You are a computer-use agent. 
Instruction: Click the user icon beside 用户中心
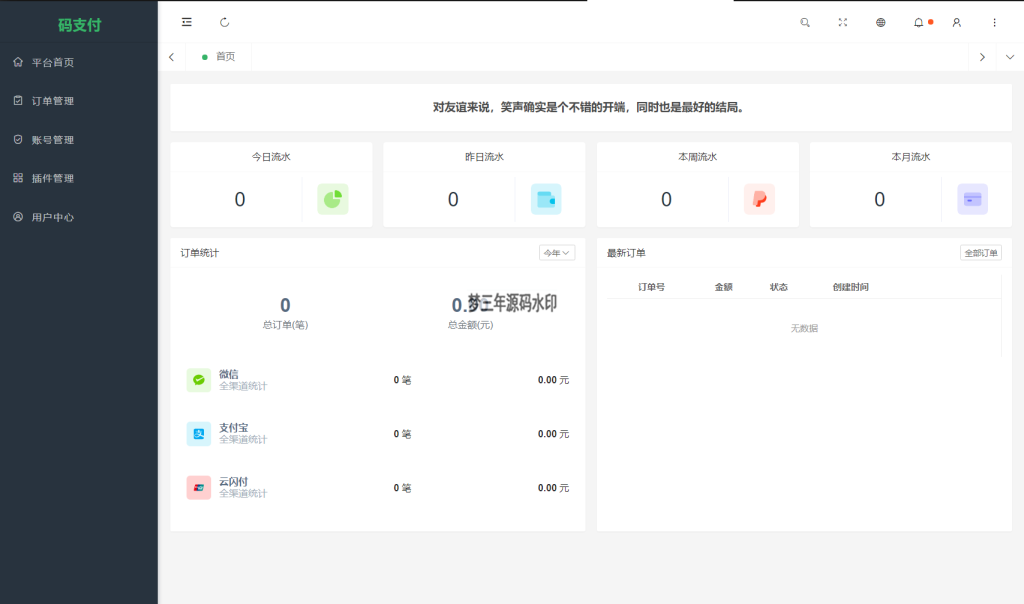tap(18, 217)
